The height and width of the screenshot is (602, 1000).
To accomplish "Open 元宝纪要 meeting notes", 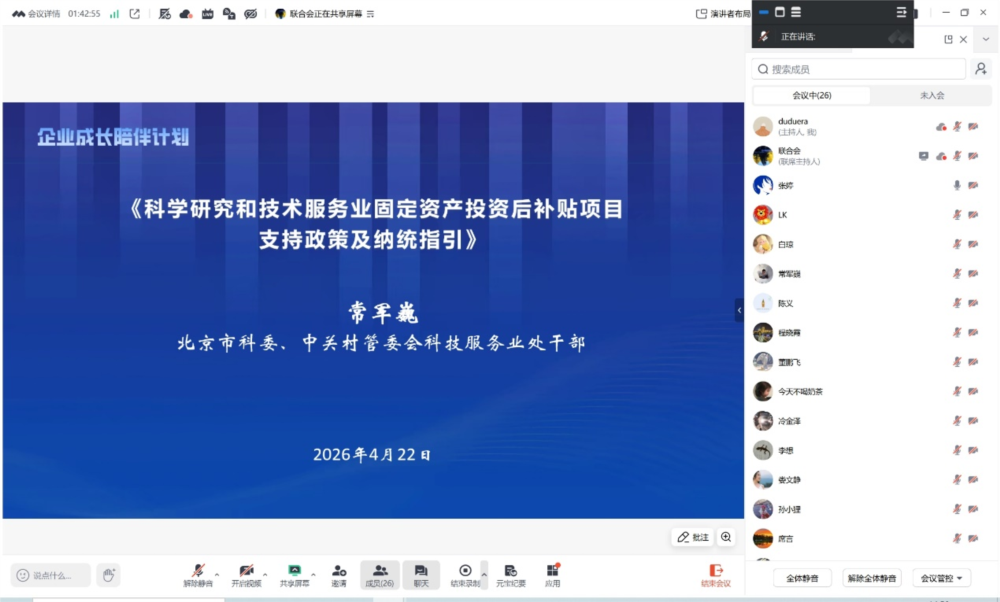I will (x=510, y=570).
